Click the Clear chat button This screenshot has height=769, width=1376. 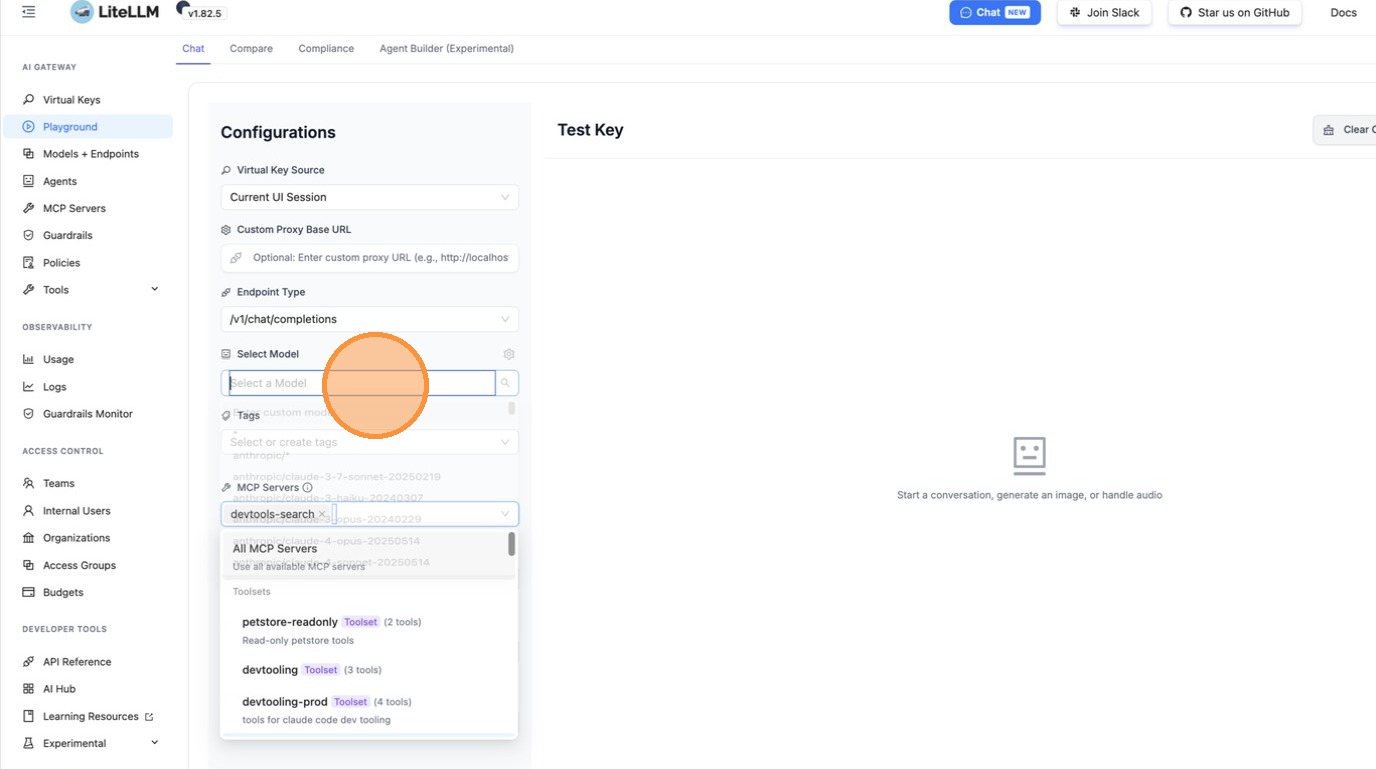[x=1346, y=130]
